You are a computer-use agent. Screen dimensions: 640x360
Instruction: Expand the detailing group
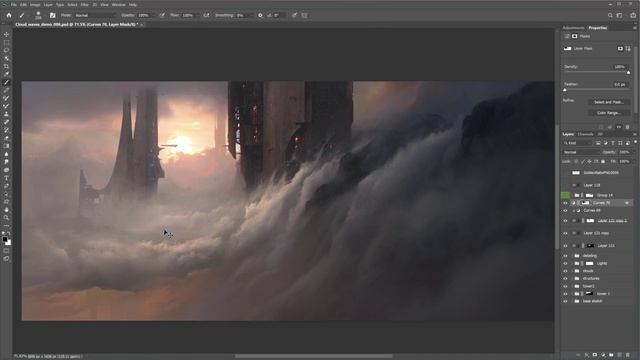click(x=572, y=256)
